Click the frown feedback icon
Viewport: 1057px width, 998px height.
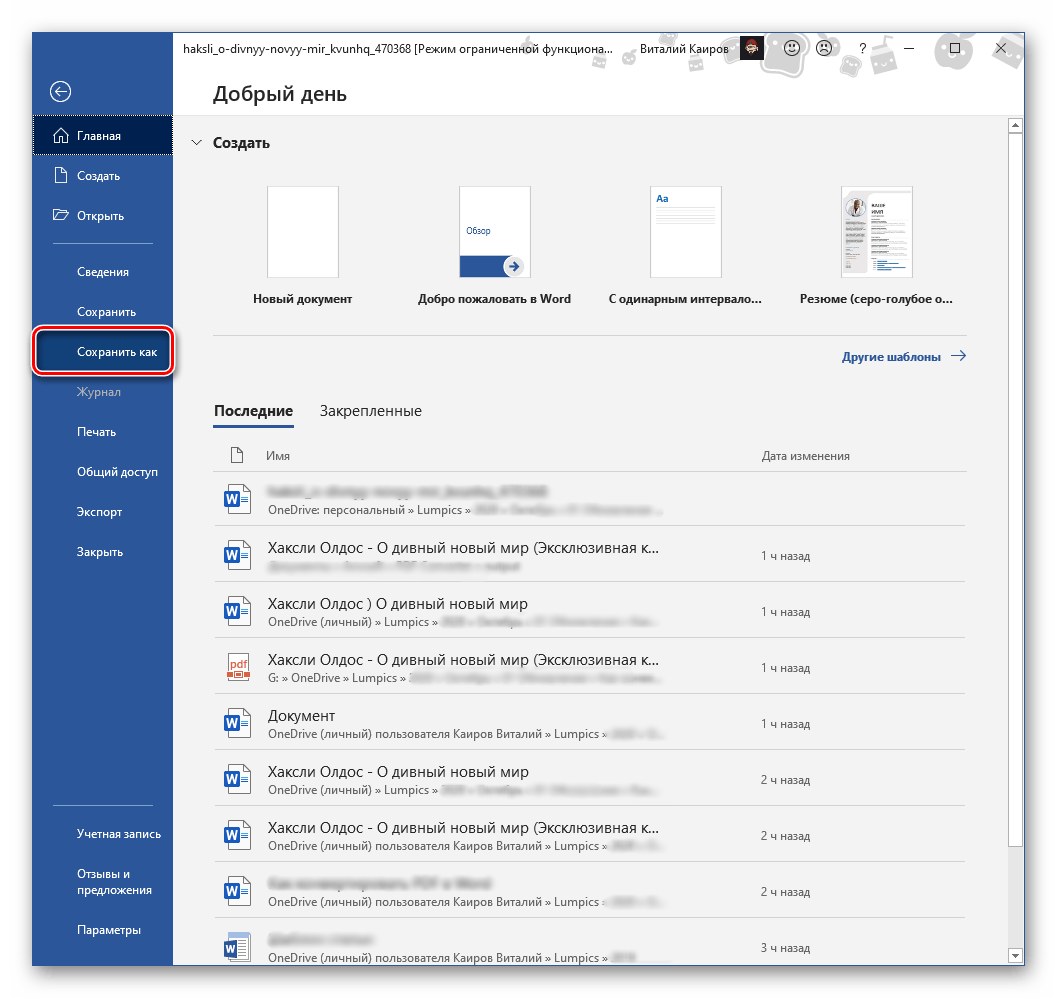[x=824, y=48]
